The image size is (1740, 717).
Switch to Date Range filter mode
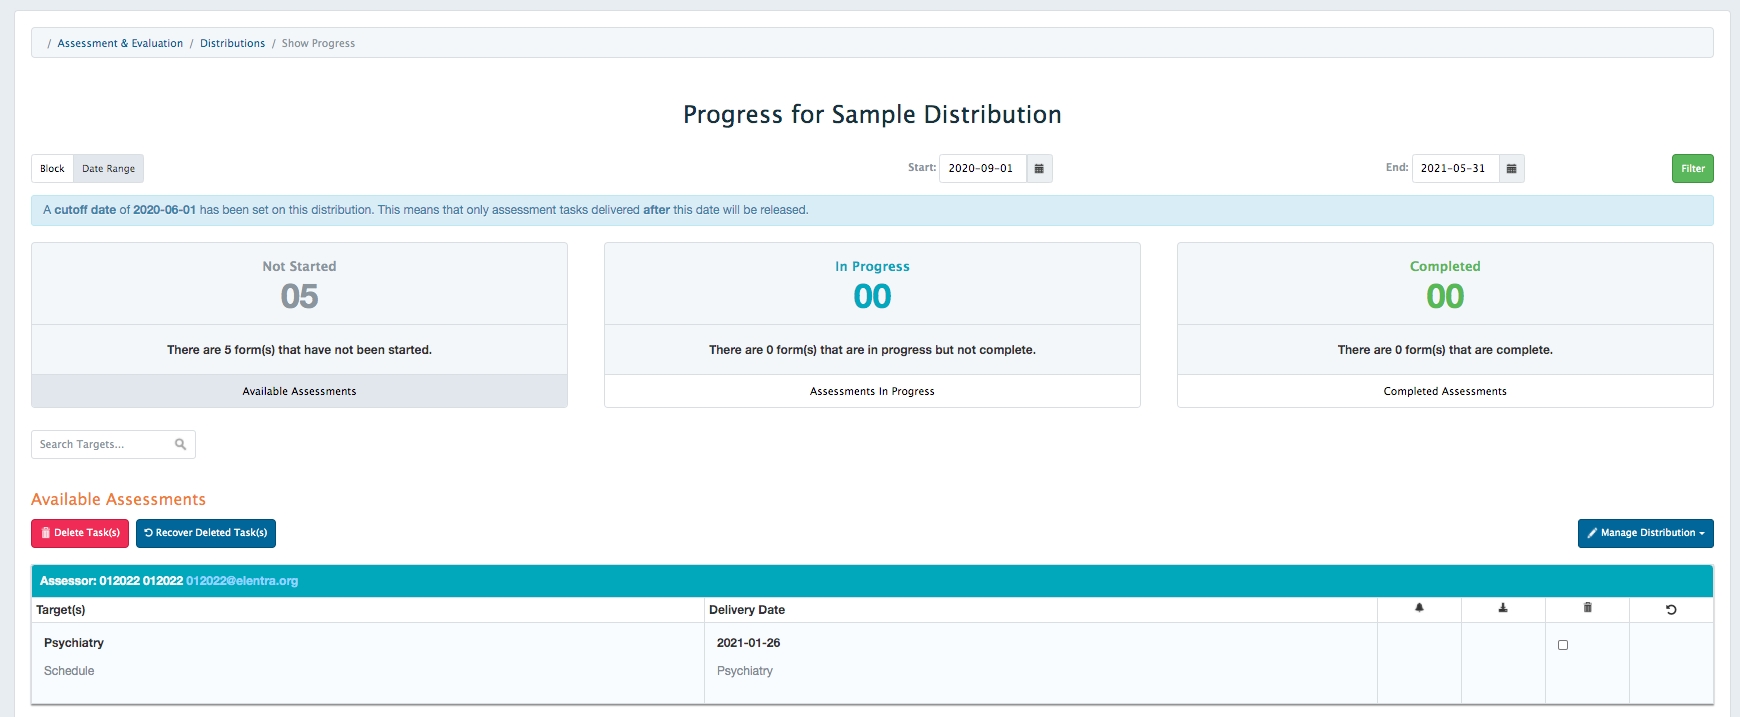108,169
